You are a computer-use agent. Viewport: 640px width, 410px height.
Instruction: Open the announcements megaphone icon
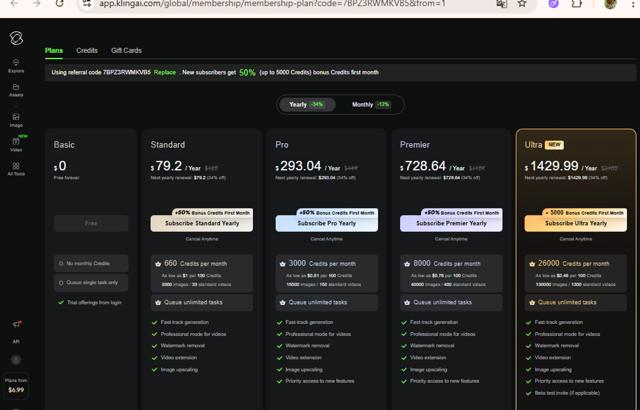16,324
